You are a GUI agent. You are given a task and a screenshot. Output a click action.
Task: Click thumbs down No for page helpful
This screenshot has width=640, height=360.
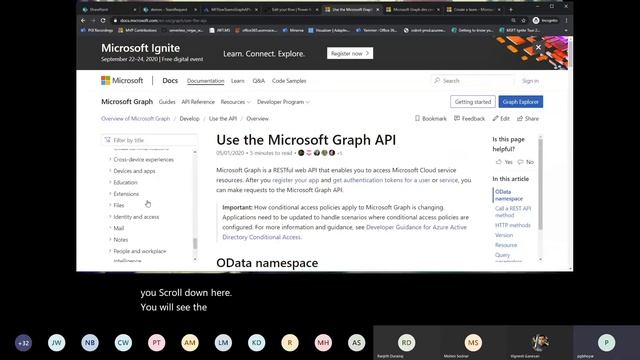pos(526,162)
